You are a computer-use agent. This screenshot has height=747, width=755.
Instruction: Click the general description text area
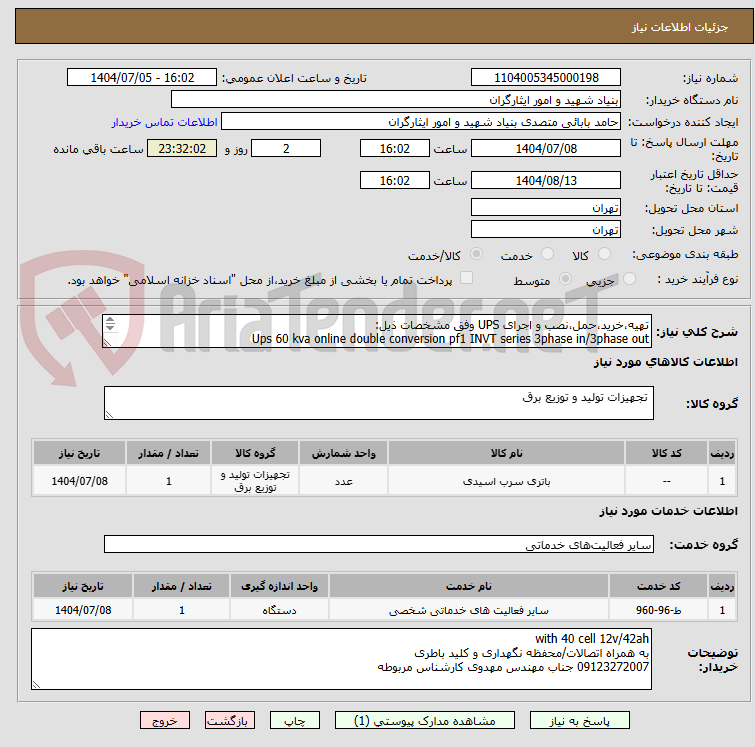[377, 331]
